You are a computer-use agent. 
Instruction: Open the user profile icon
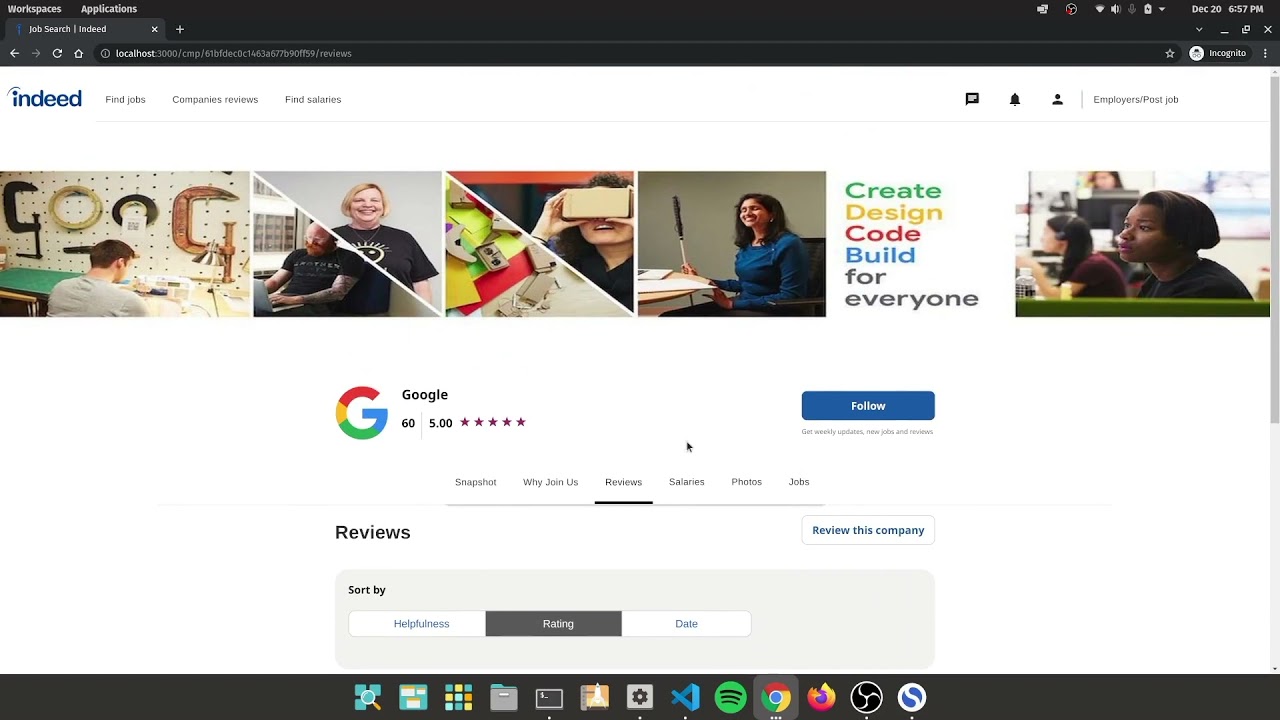pyautogui.click(x=1057, y=99)
